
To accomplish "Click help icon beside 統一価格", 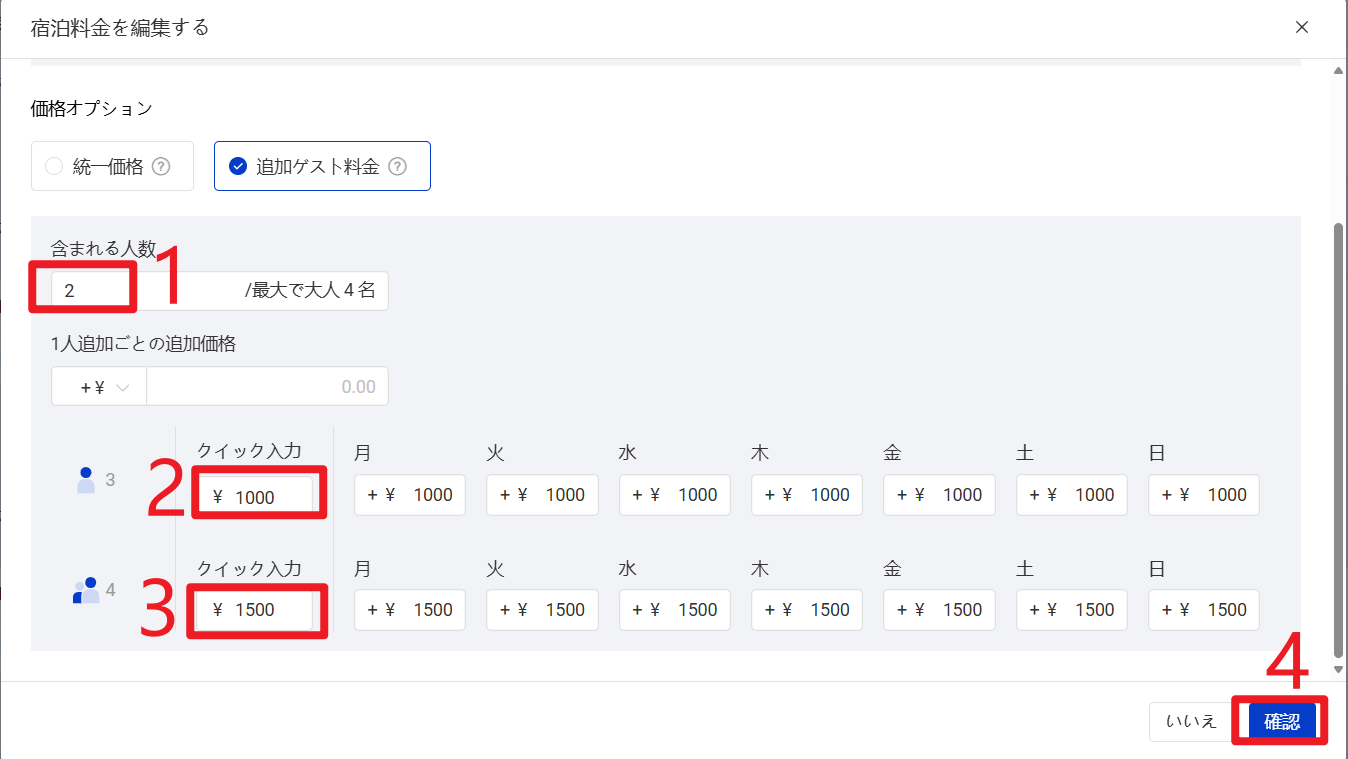I will tap(160, 167).
